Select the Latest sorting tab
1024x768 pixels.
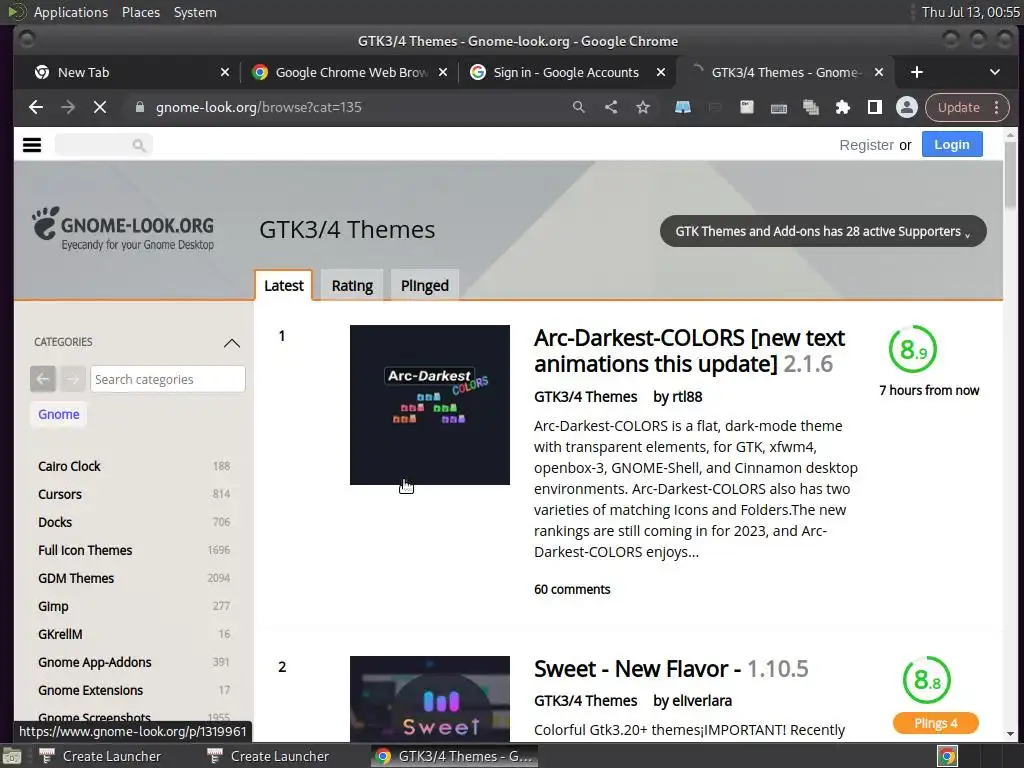point(283,285)
